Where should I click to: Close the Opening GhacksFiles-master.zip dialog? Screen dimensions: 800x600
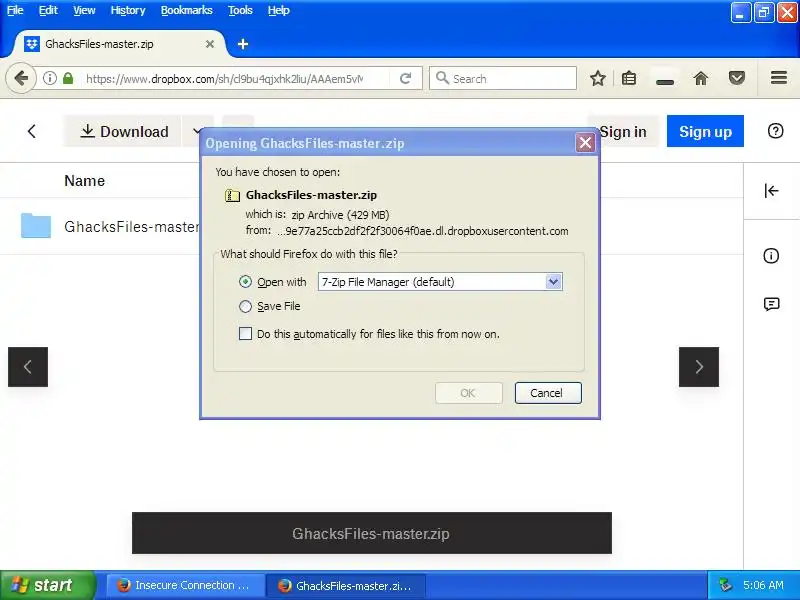[x=585, y=143]
